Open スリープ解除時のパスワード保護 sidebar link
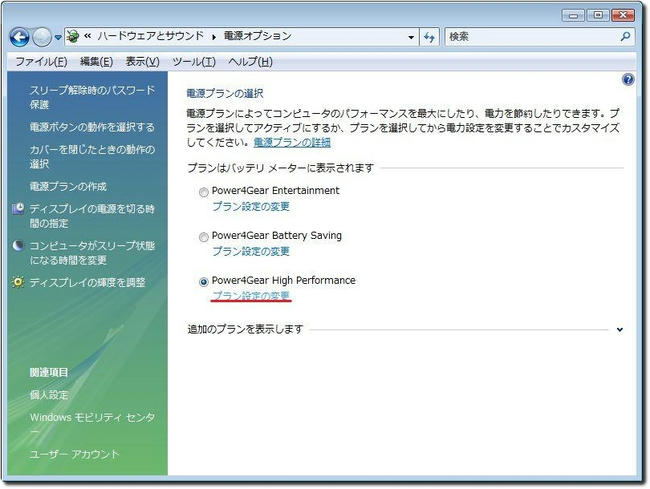The image size is (650, 489). tap(92, 97)
